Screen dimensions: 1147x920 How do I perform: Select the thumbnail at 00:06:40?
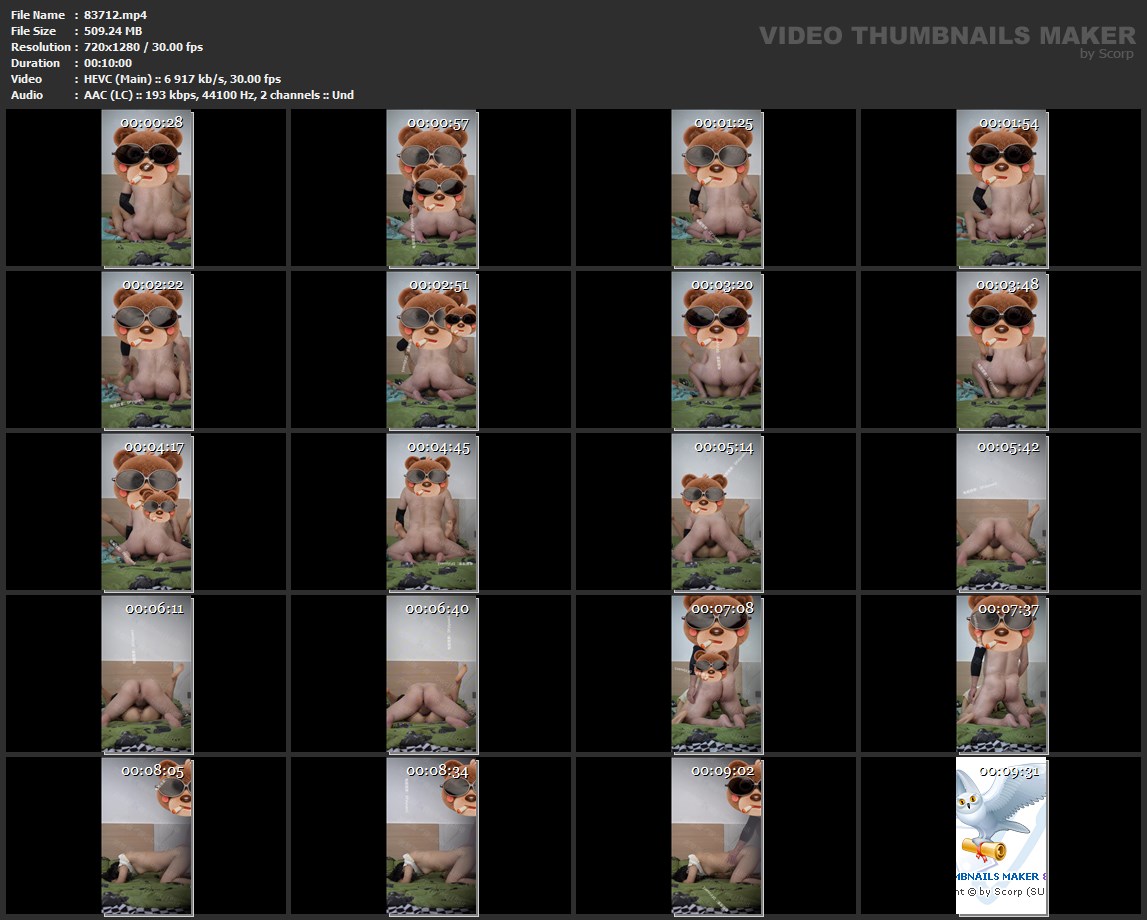click(431, 675)
